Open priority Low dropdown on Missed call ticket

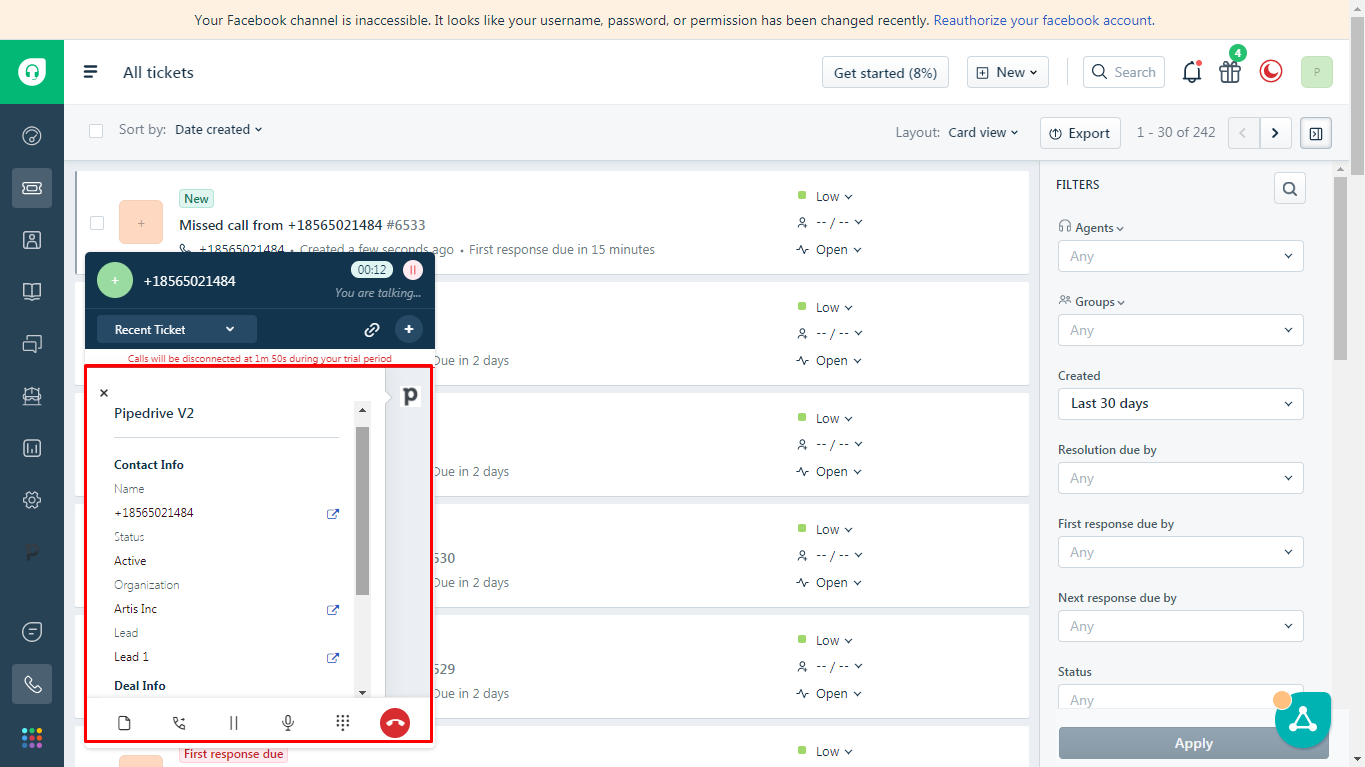pos(834,197)
